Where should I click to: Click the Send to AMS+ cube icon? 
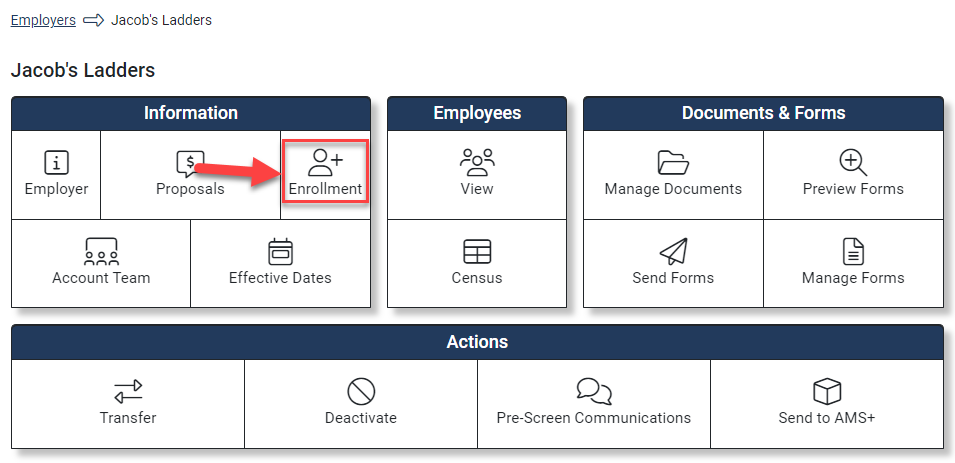[826, 392]
